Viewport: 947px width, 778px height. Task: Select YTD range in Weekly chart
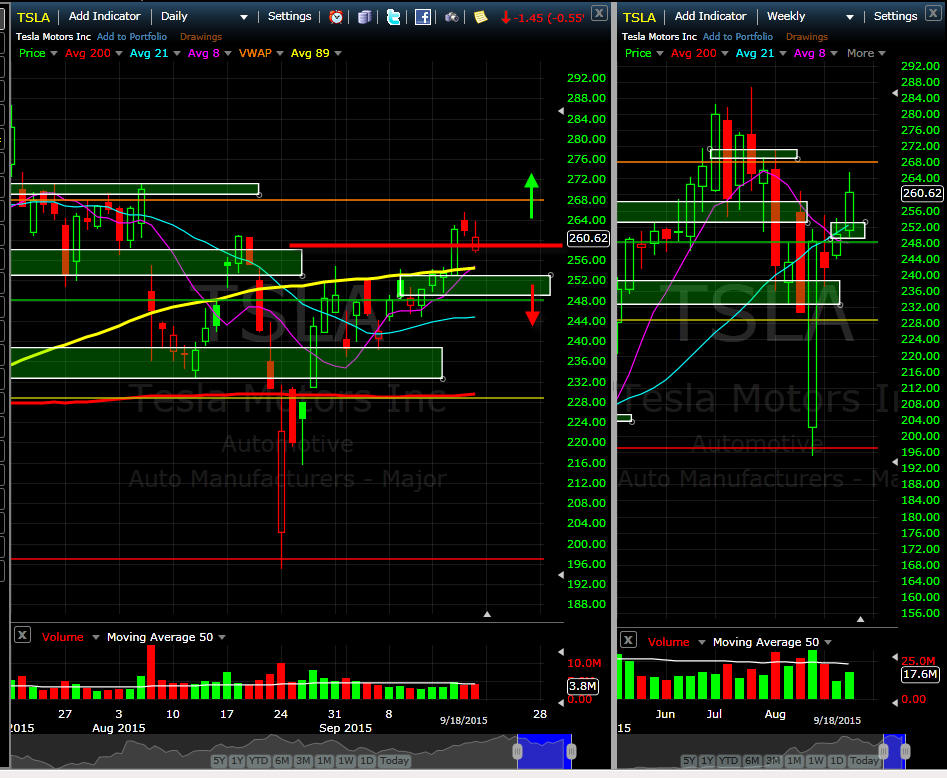728,760
